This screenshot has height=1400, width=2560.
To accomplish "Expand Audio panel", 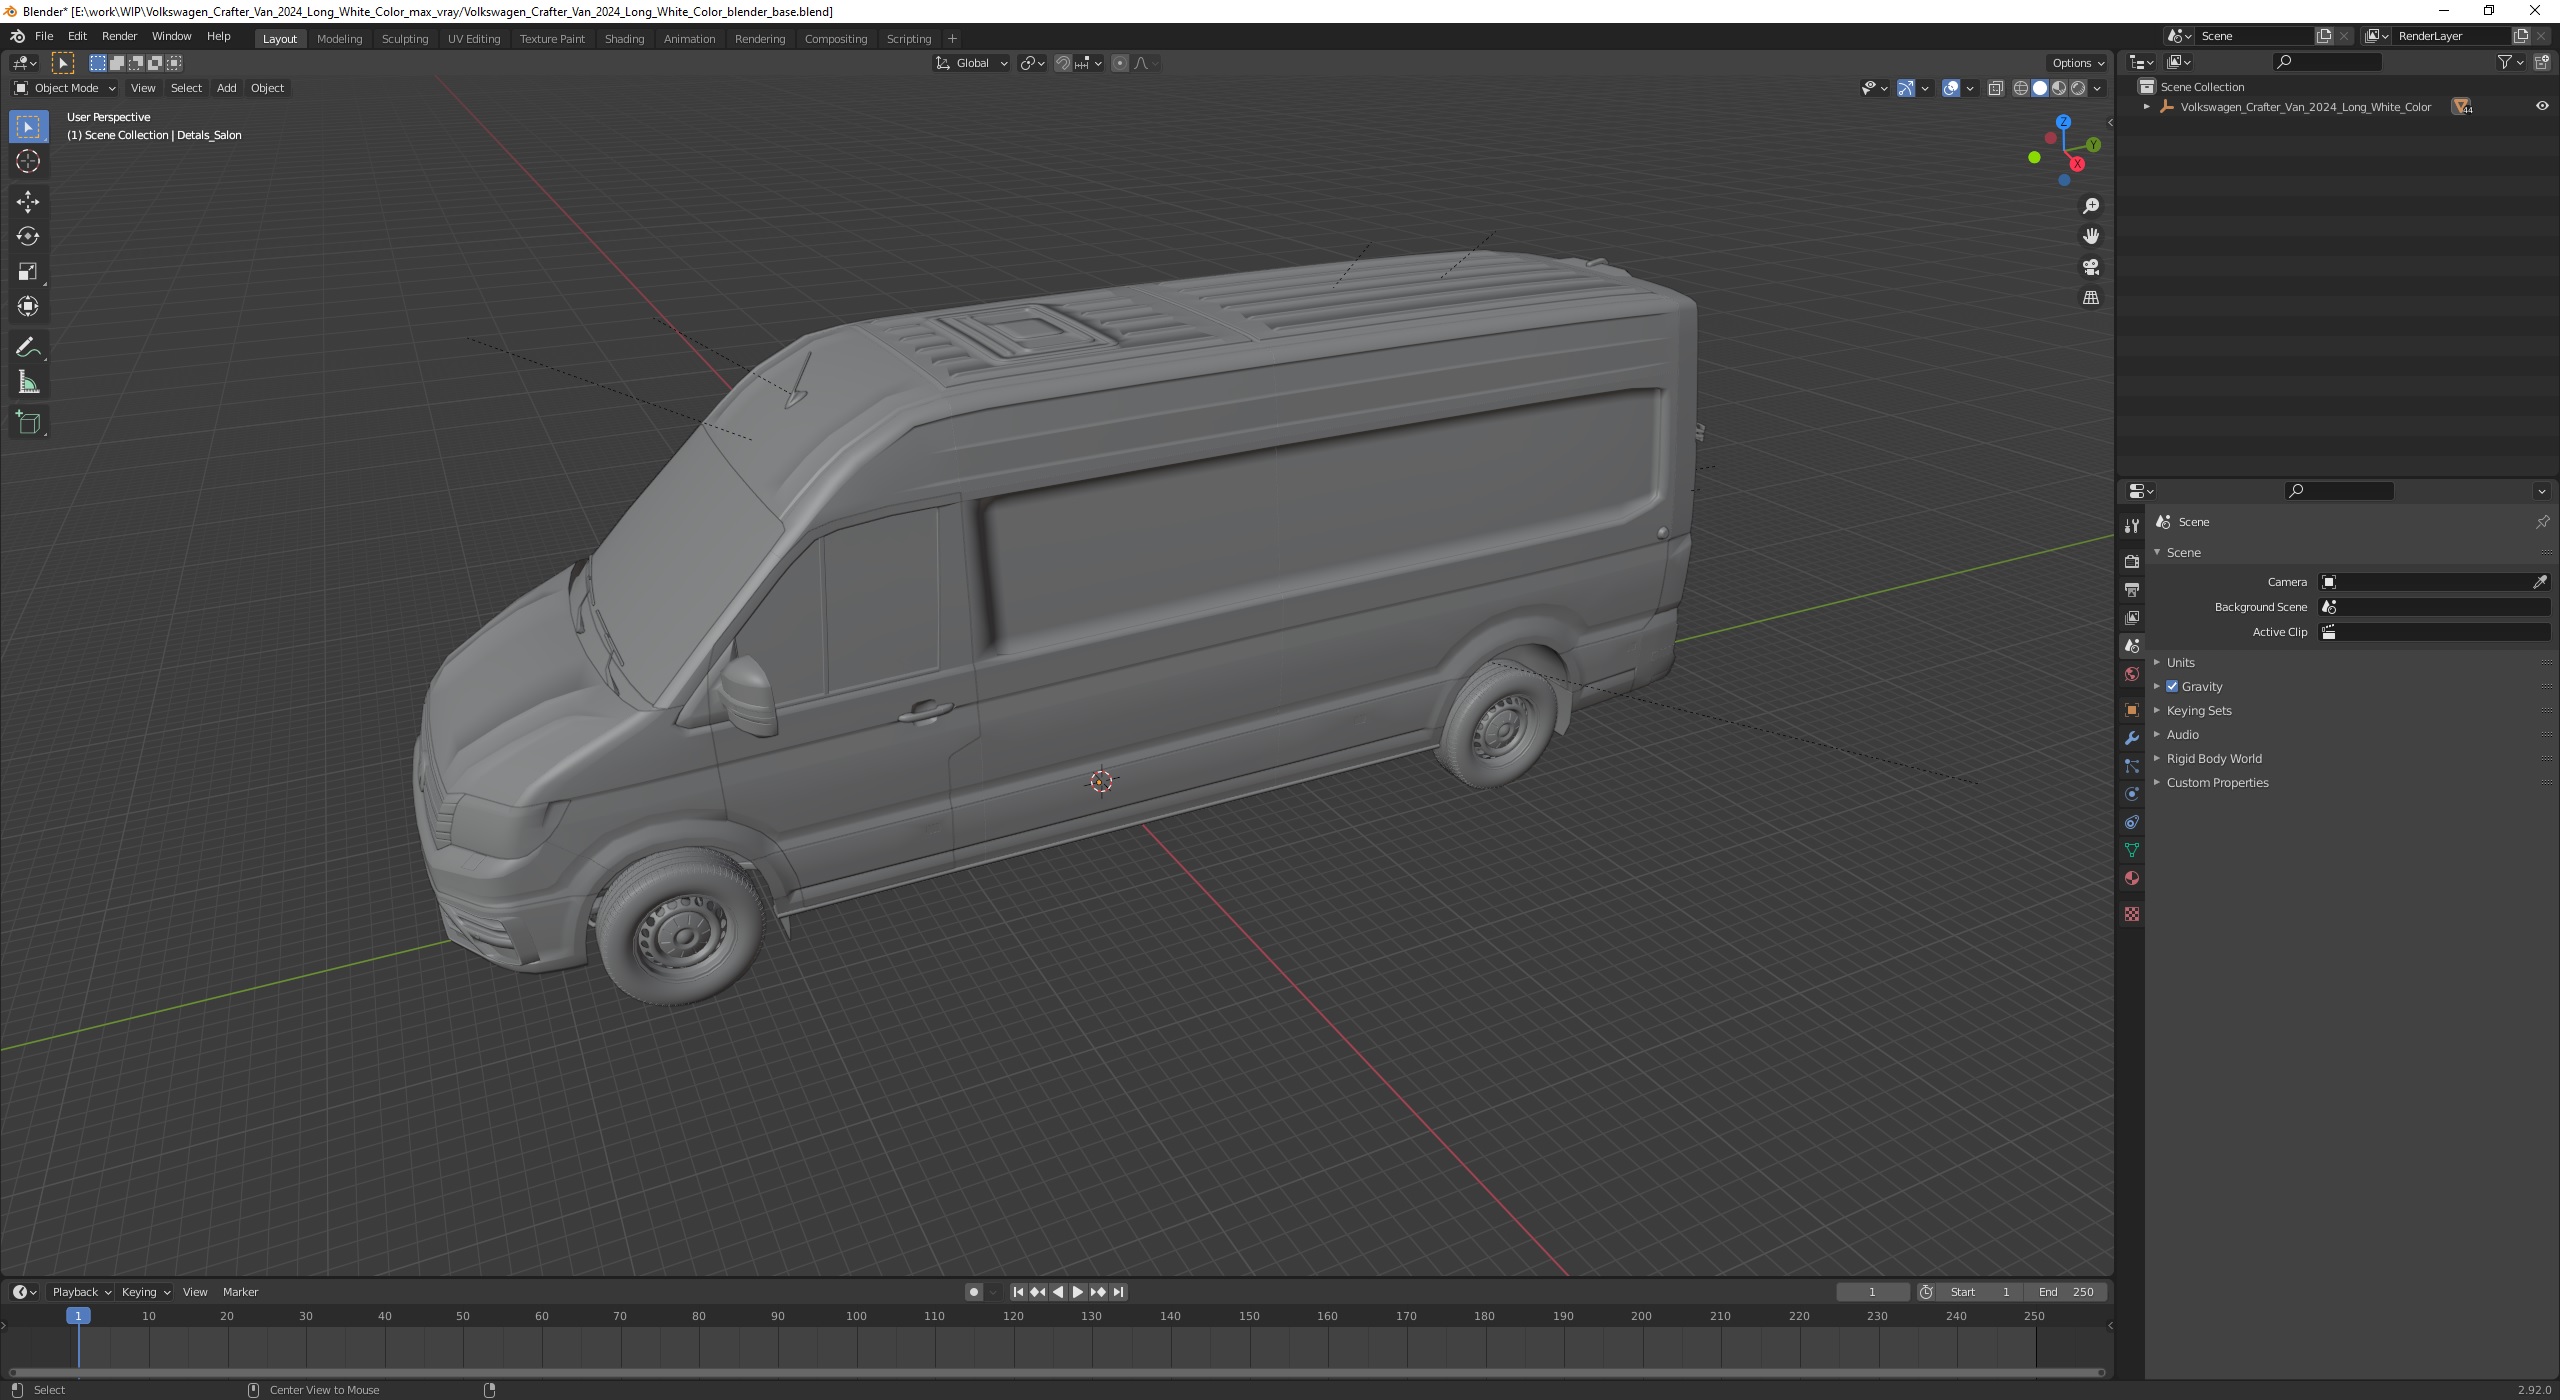I will 2182,734.
